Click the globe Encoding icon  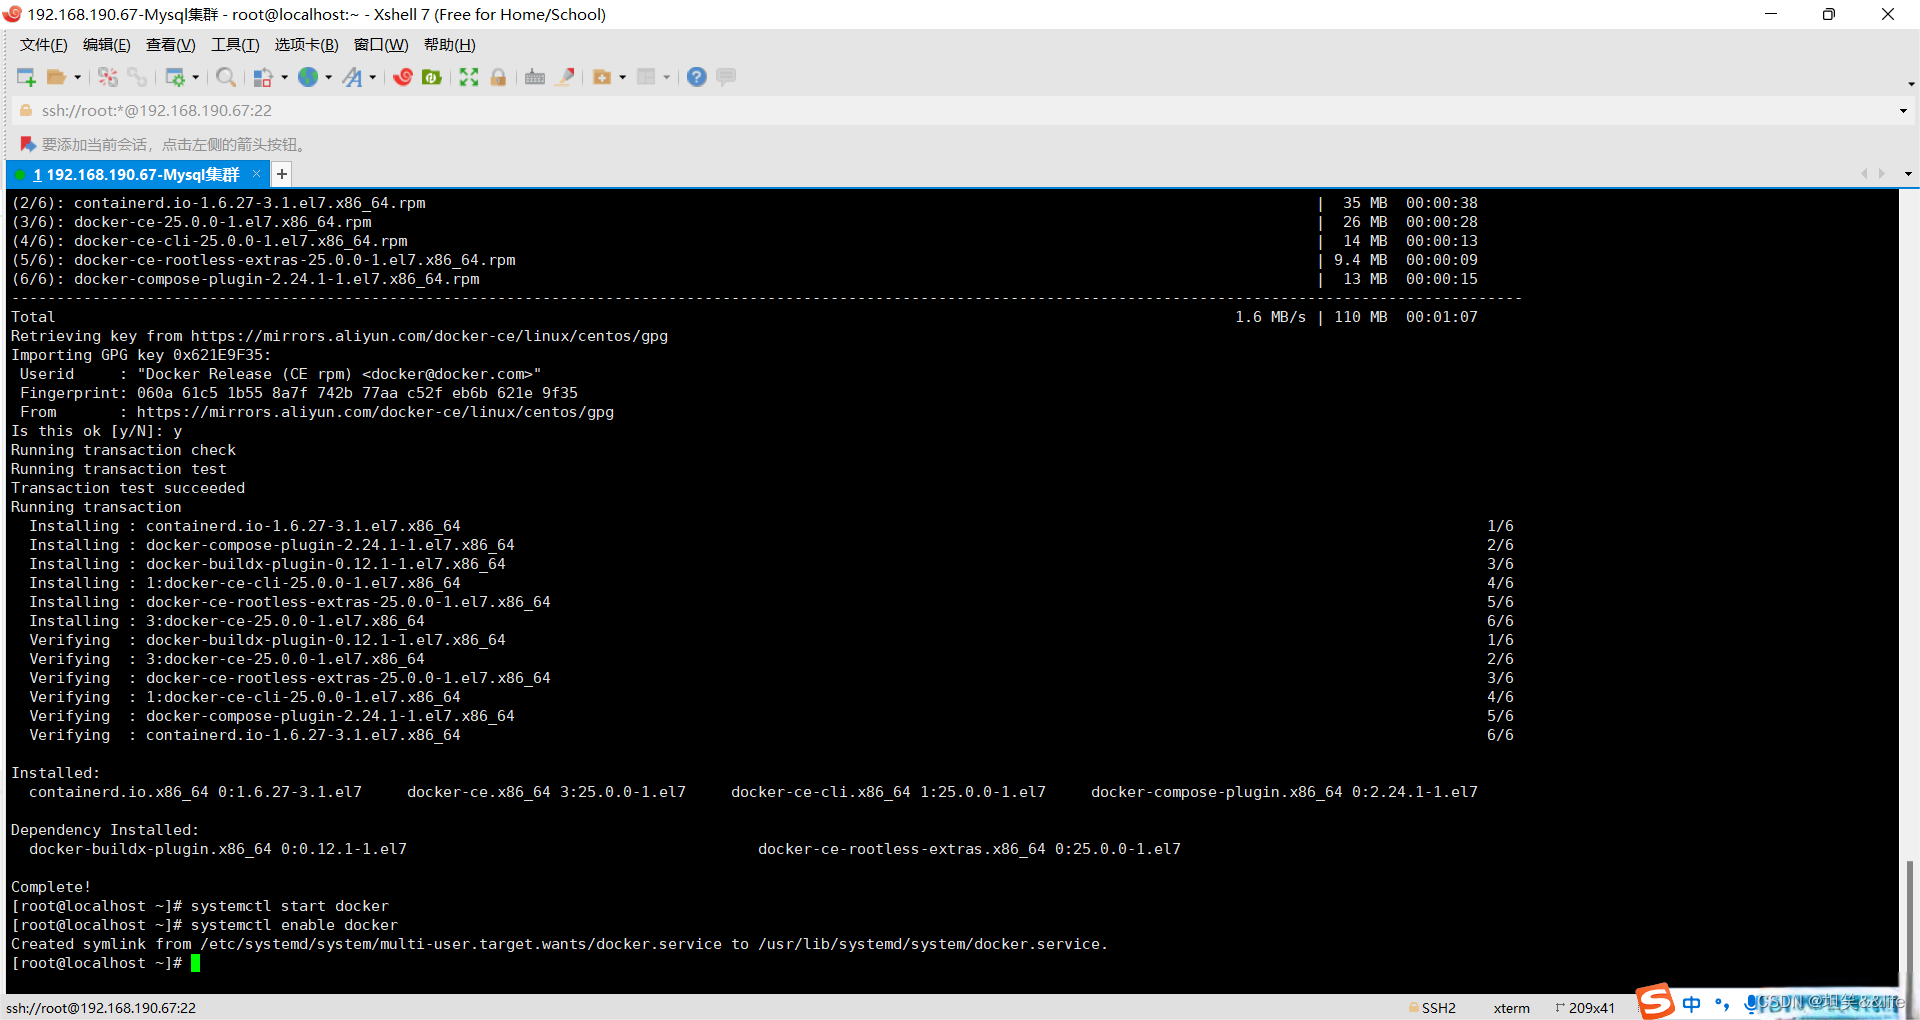pyautogui.click(x=308, y=77)
